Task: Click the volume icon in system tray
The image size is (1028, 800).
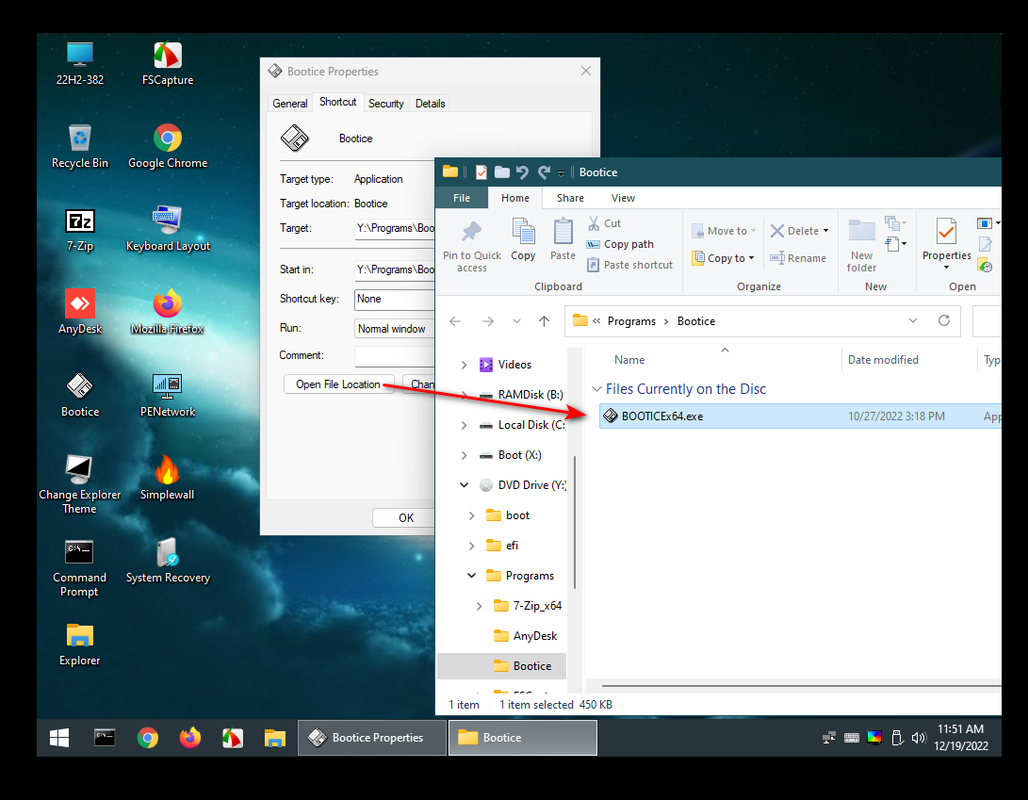Action: [918, 738]
